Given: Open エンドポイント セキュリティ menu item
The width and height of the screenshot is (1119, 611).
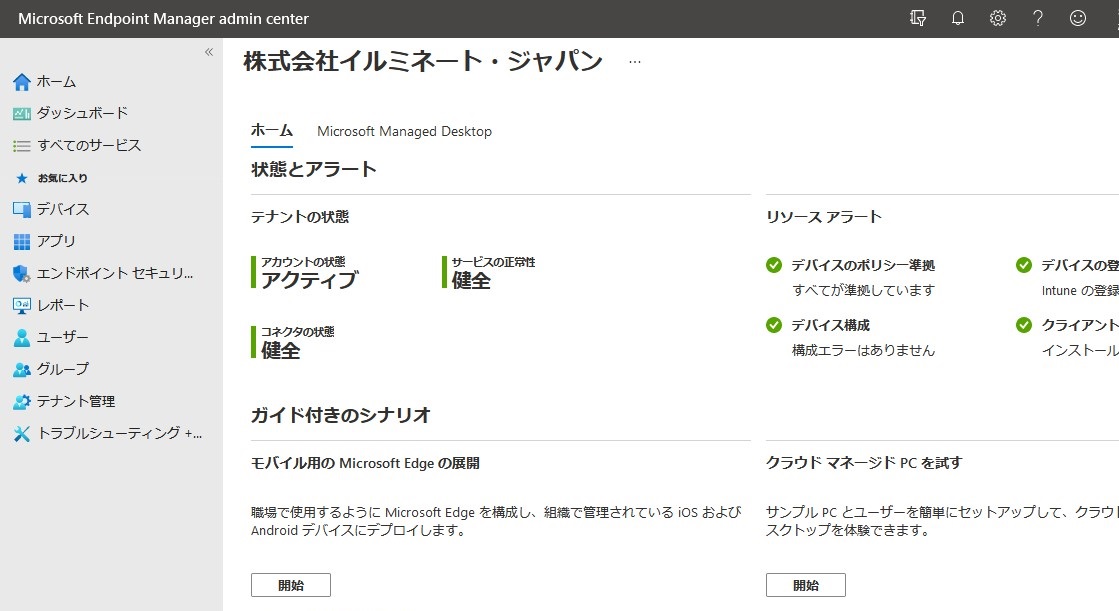Looking at the screenshot, I should click(x=115, y=273).
